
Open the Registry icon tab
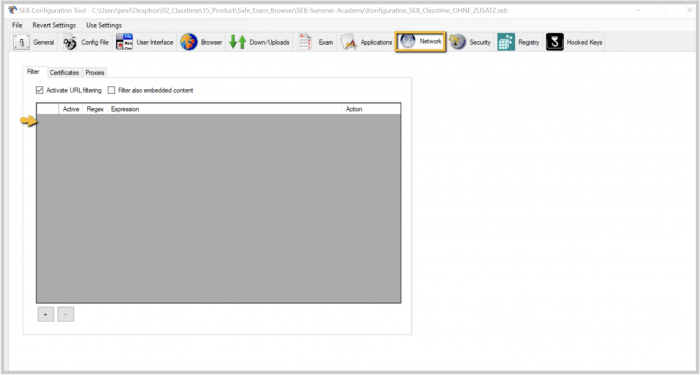click(x=506, y=42)
